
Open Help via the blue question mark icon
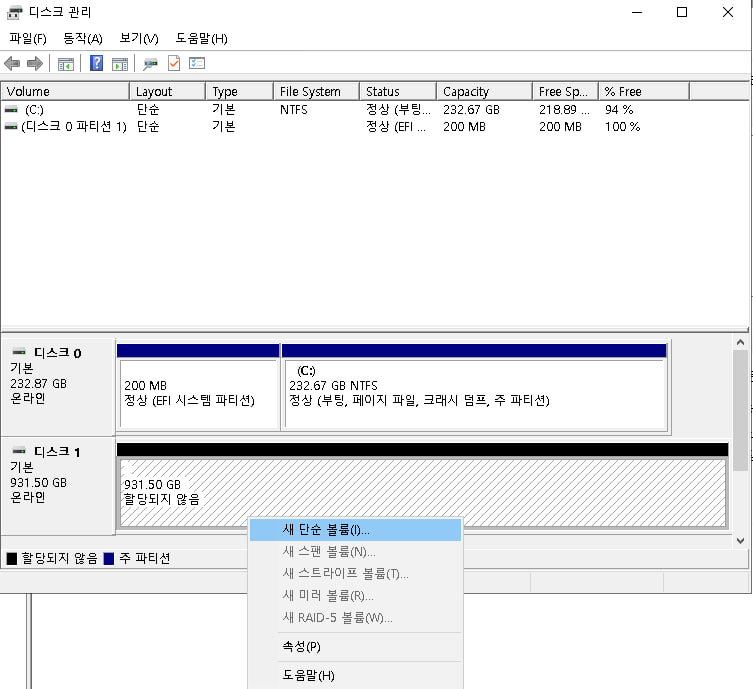pos(97,64)
